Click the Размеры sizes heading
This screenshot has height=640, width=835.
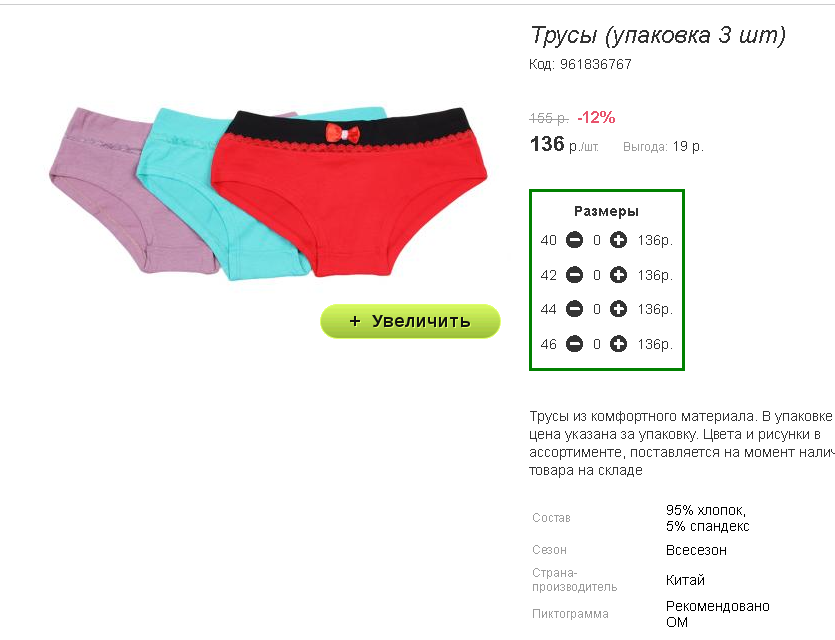click(x=606, y=211)
